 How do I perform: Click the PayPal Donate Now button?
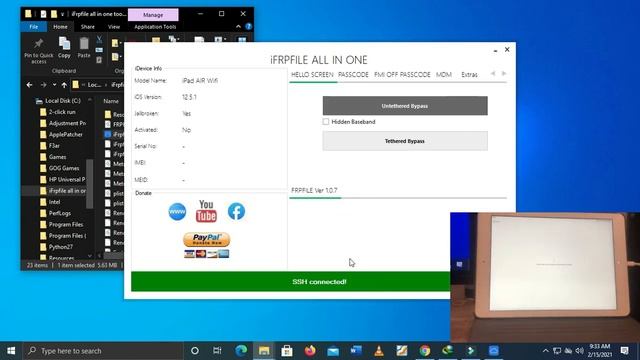tap(207, 240)
